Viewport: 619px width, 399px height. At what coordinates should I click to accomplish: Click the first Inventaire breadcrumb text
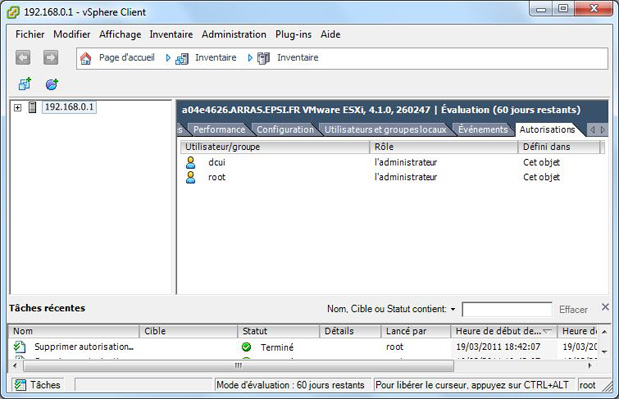(216, 58)
